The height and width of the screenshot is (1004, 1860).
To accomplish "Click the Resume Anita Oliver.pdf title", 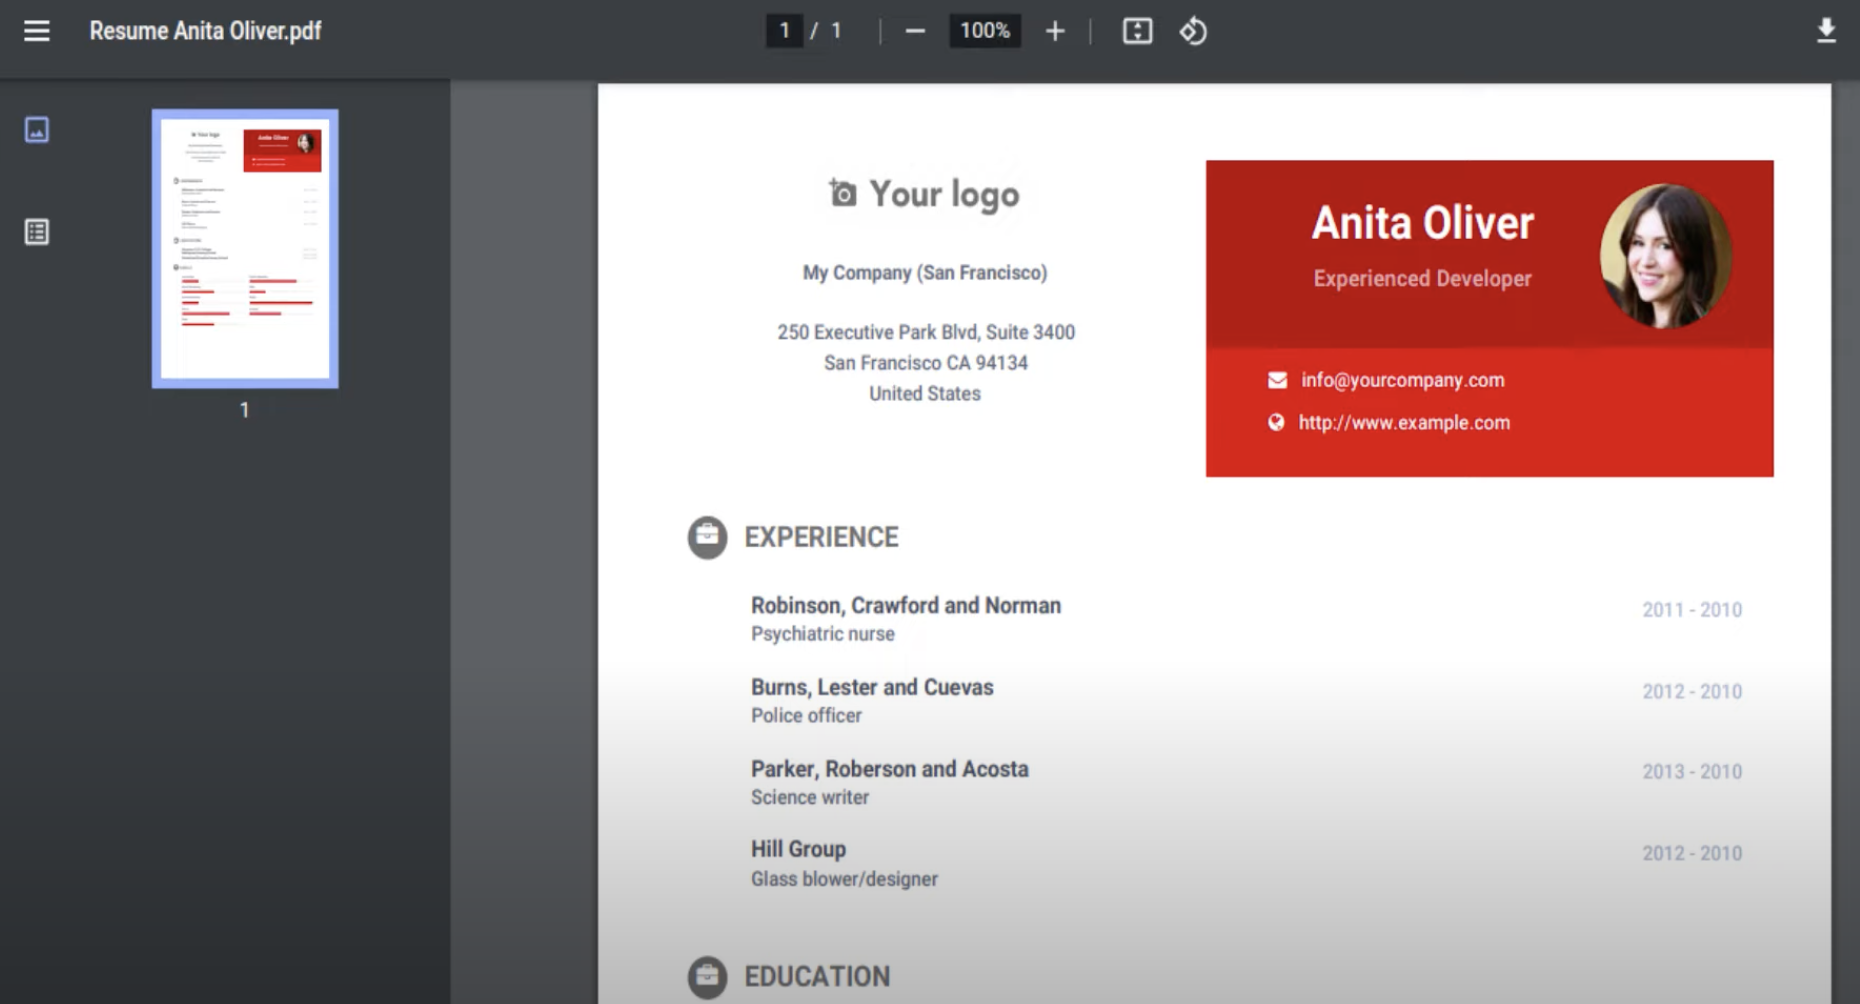I will point(205,31).
